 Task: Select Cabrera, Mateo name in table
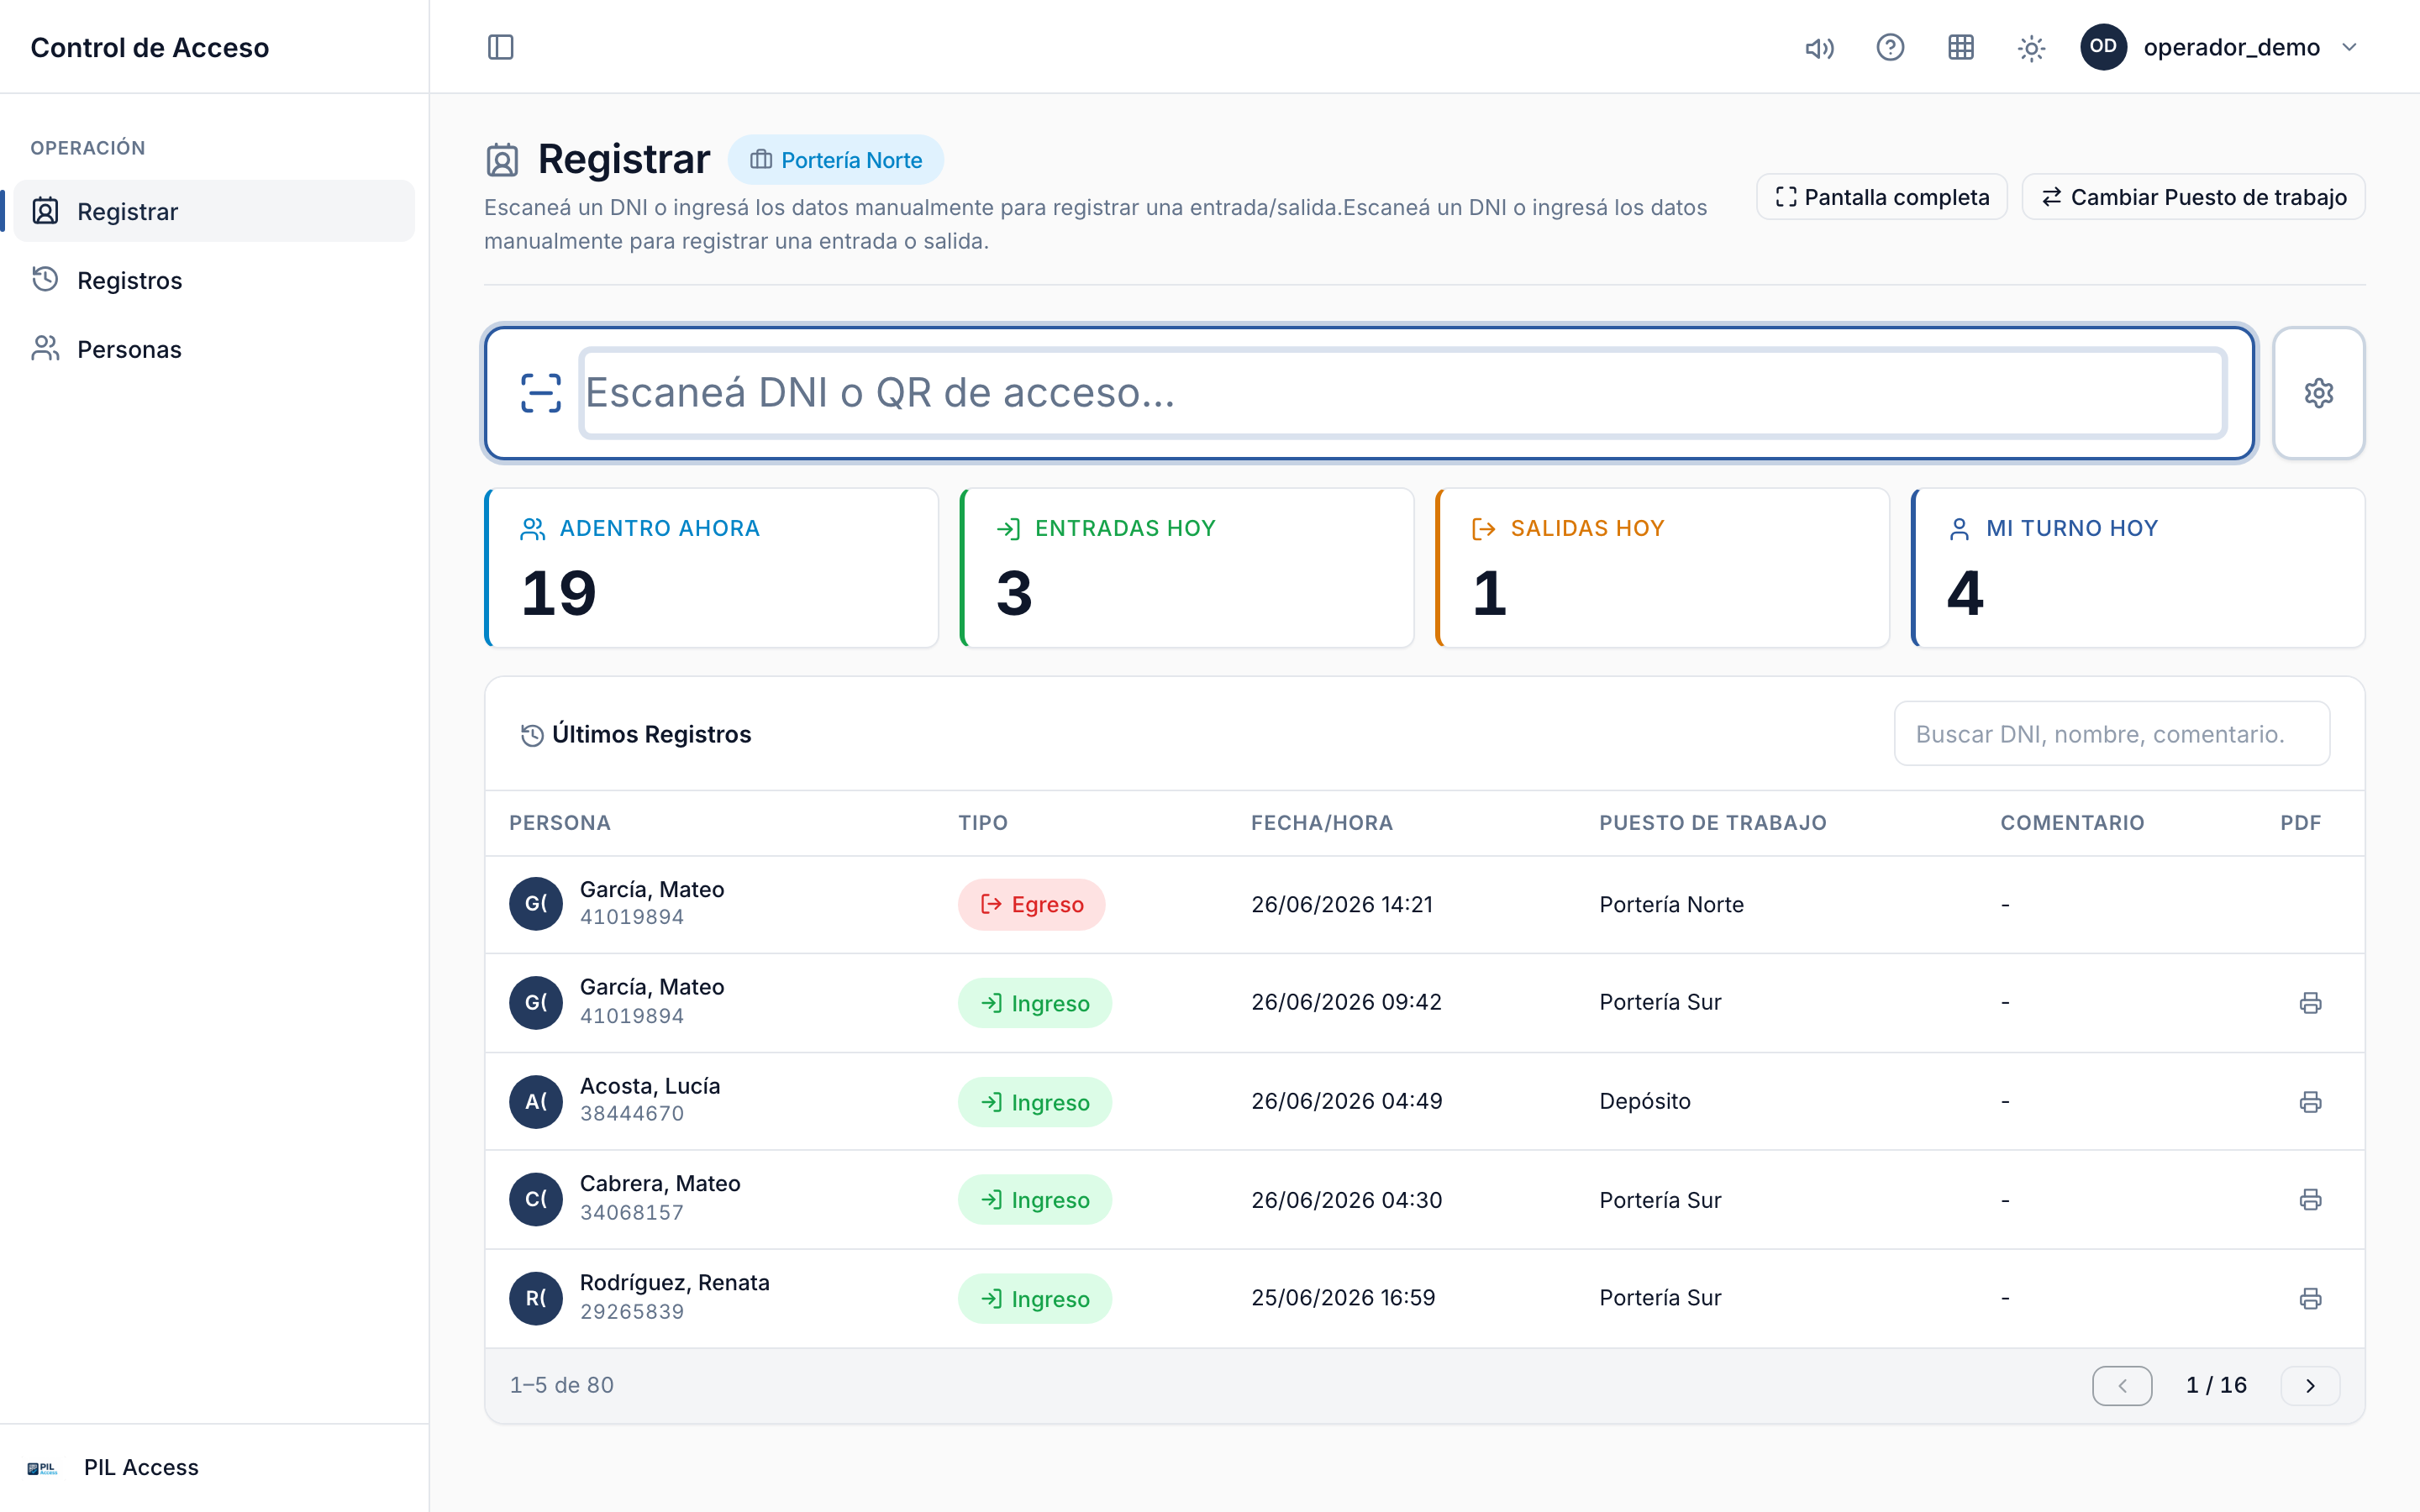[660, 1184]
